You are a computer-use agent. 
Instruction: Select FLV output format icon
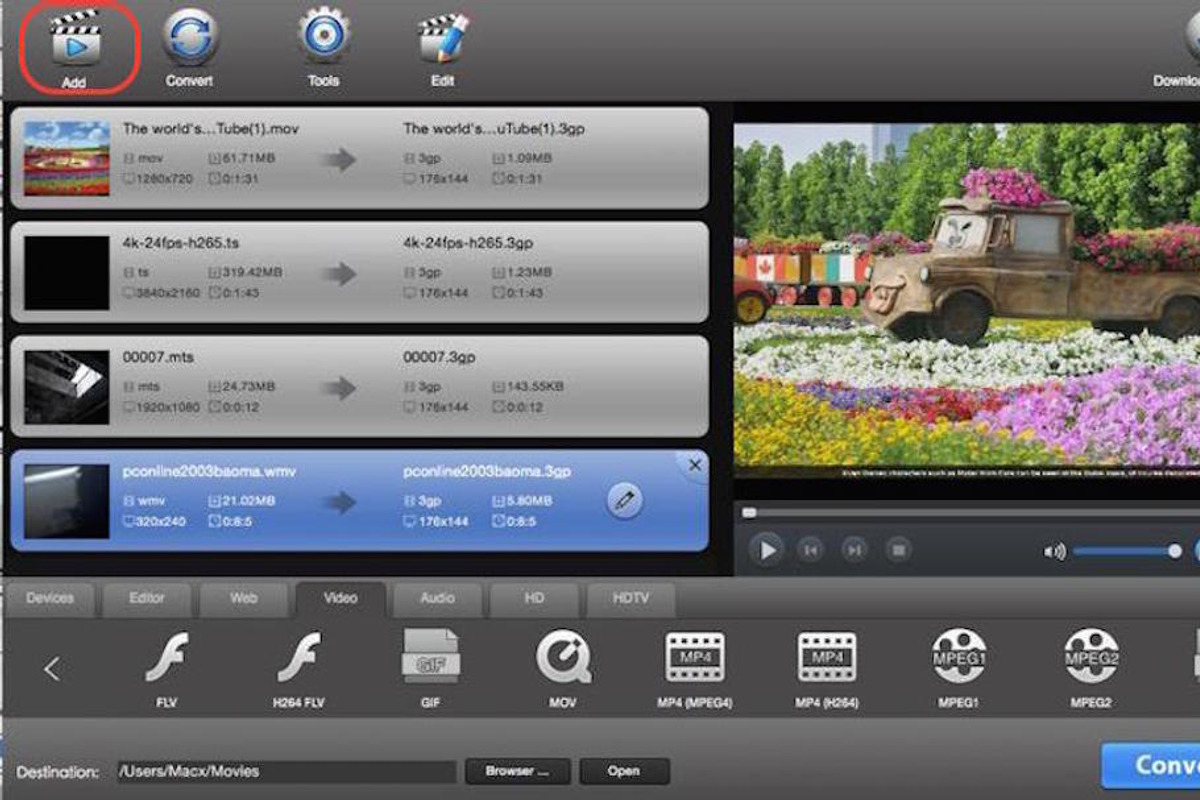(x=166, y=658)
